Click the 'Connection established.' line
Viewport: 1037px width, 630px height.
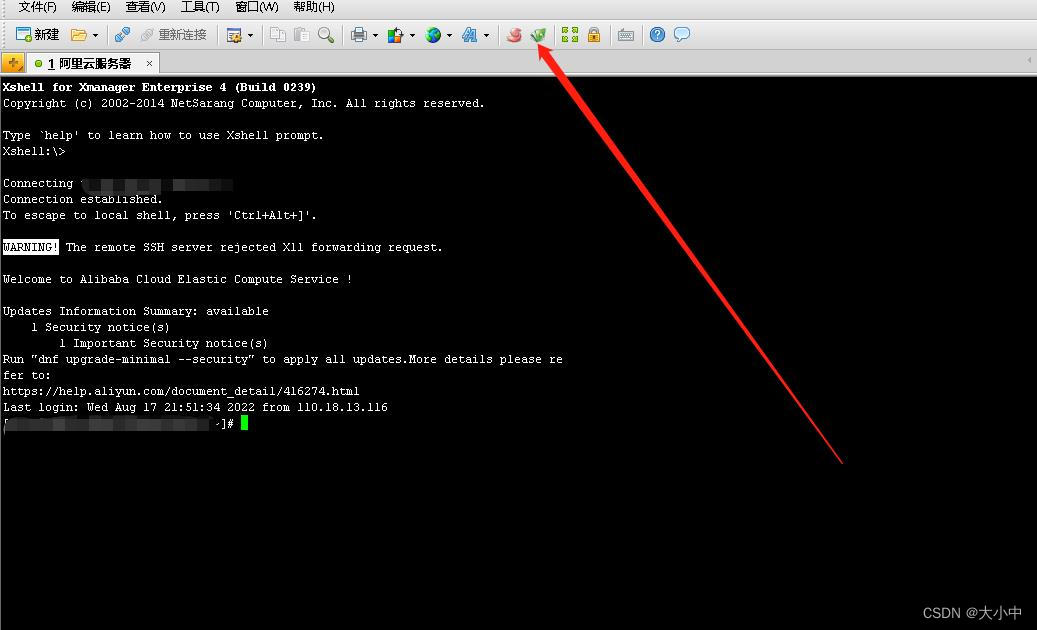click(83, 199)
